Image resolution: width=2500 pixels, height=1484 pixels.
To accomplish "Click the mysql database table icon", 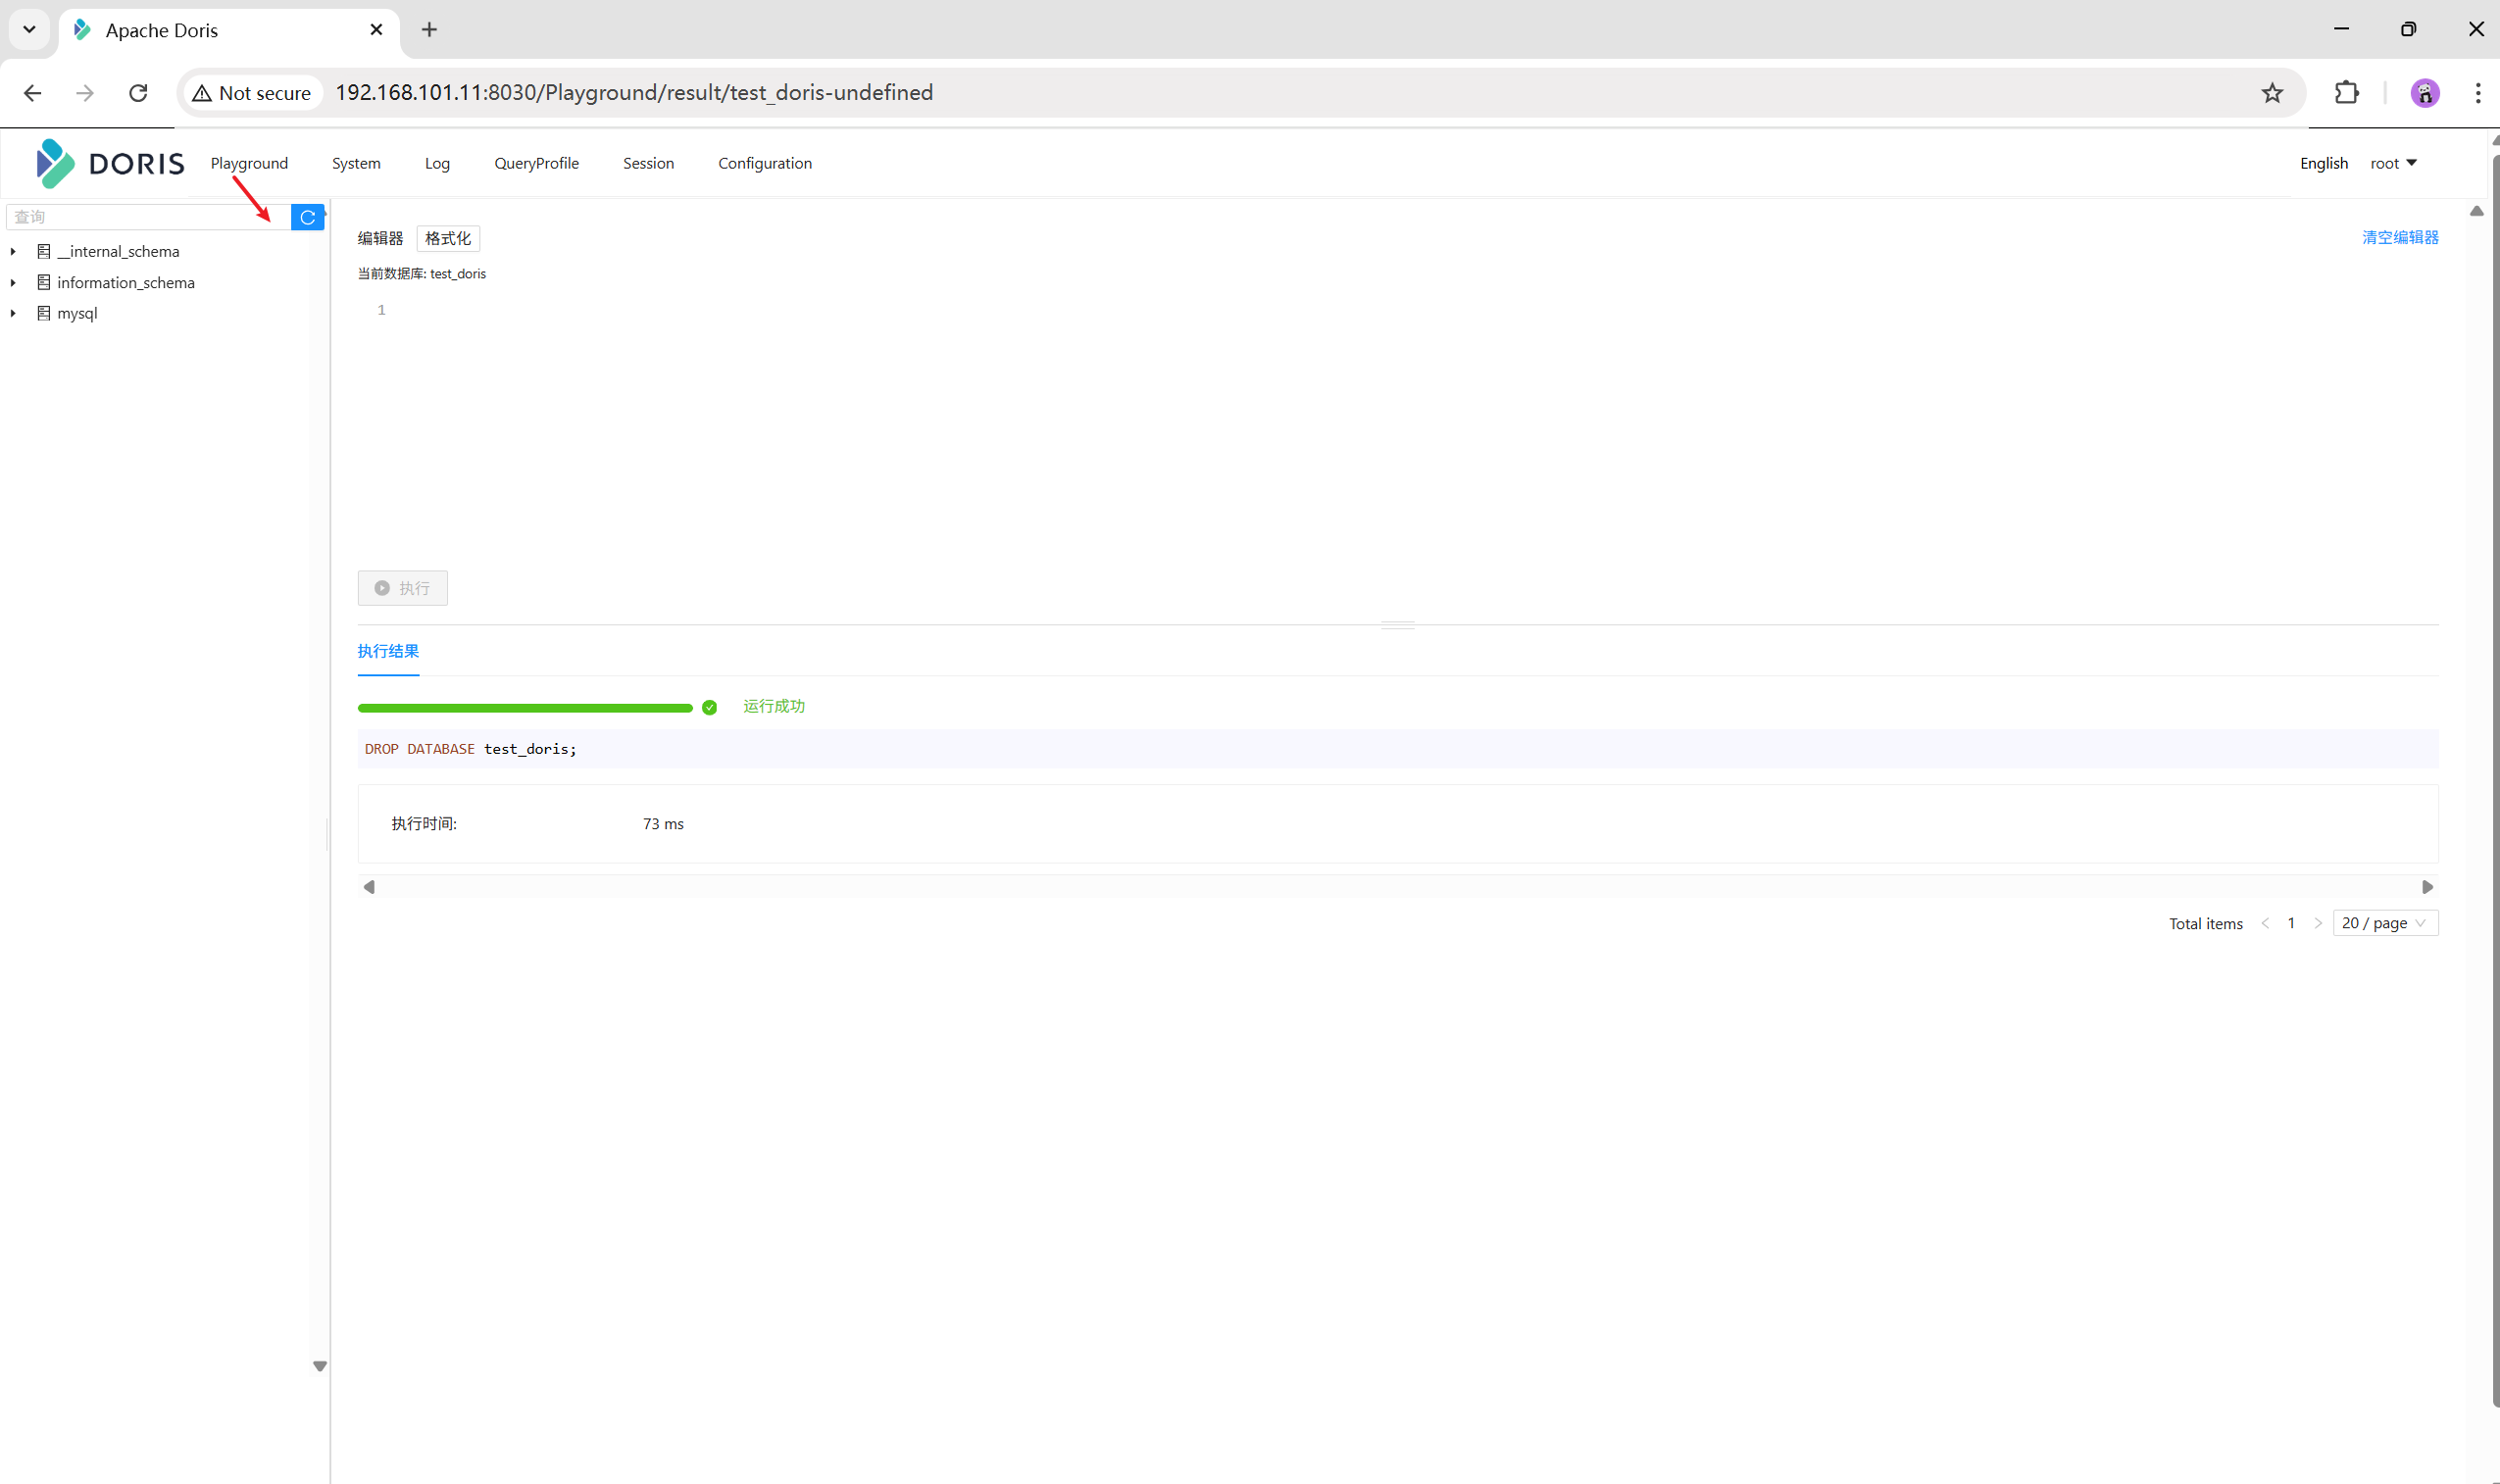I will (44, 313).
